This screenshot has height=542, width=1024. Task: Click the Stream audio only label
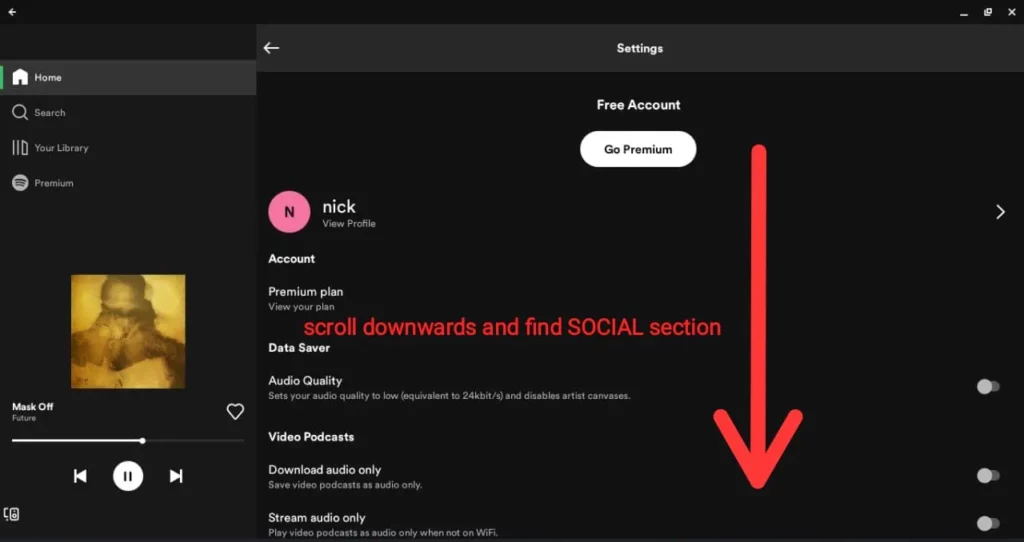[317, 518]
